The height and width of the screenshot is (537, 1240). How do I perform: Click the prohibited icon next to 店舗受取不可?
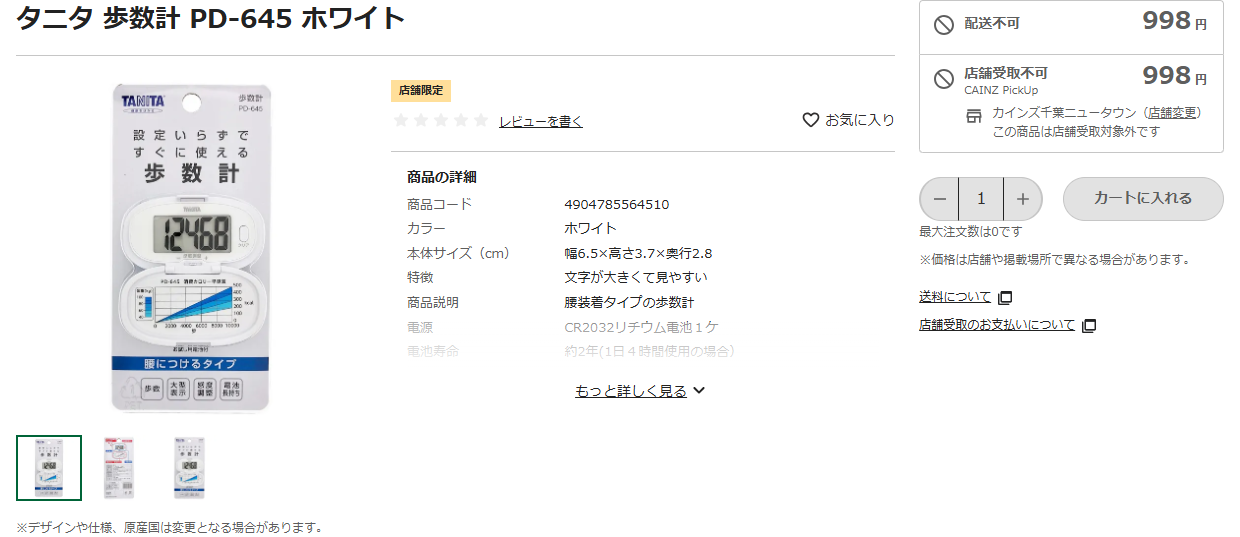point(943,79)
